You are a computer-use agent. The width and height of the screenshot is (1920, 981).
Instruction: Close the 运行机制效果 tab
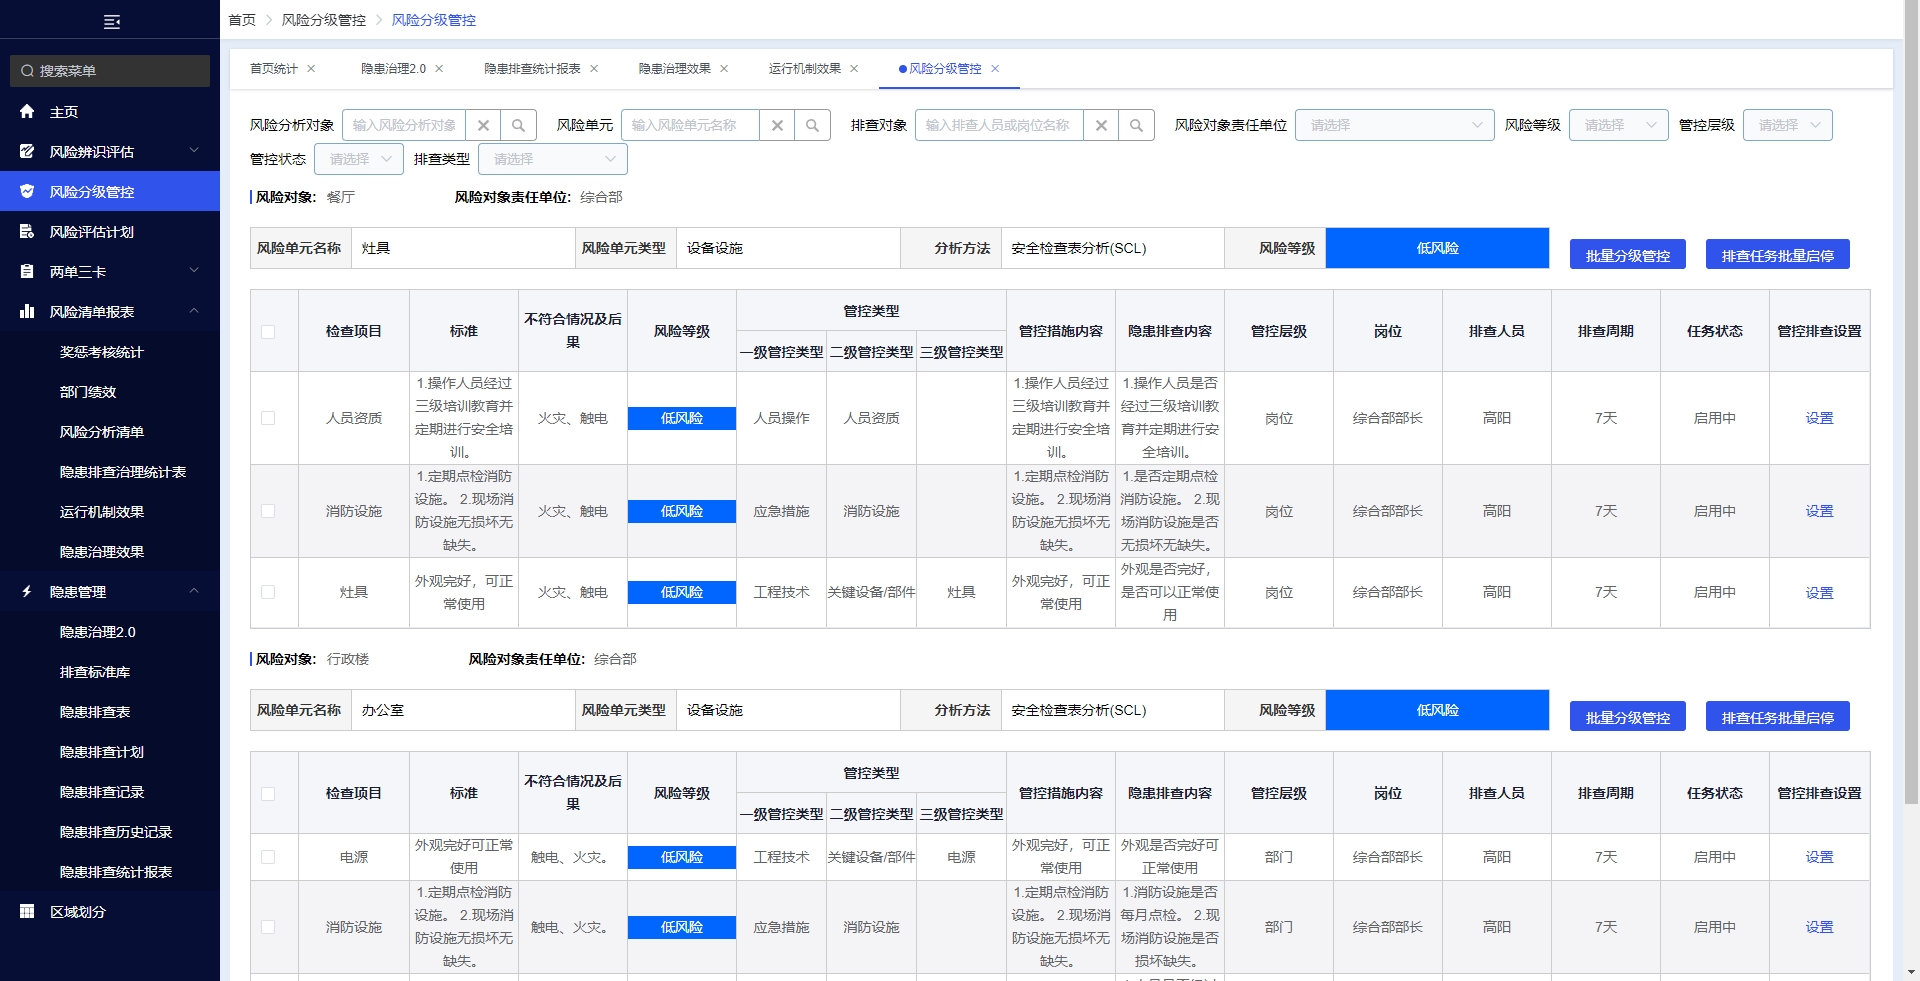click(854, 69)
